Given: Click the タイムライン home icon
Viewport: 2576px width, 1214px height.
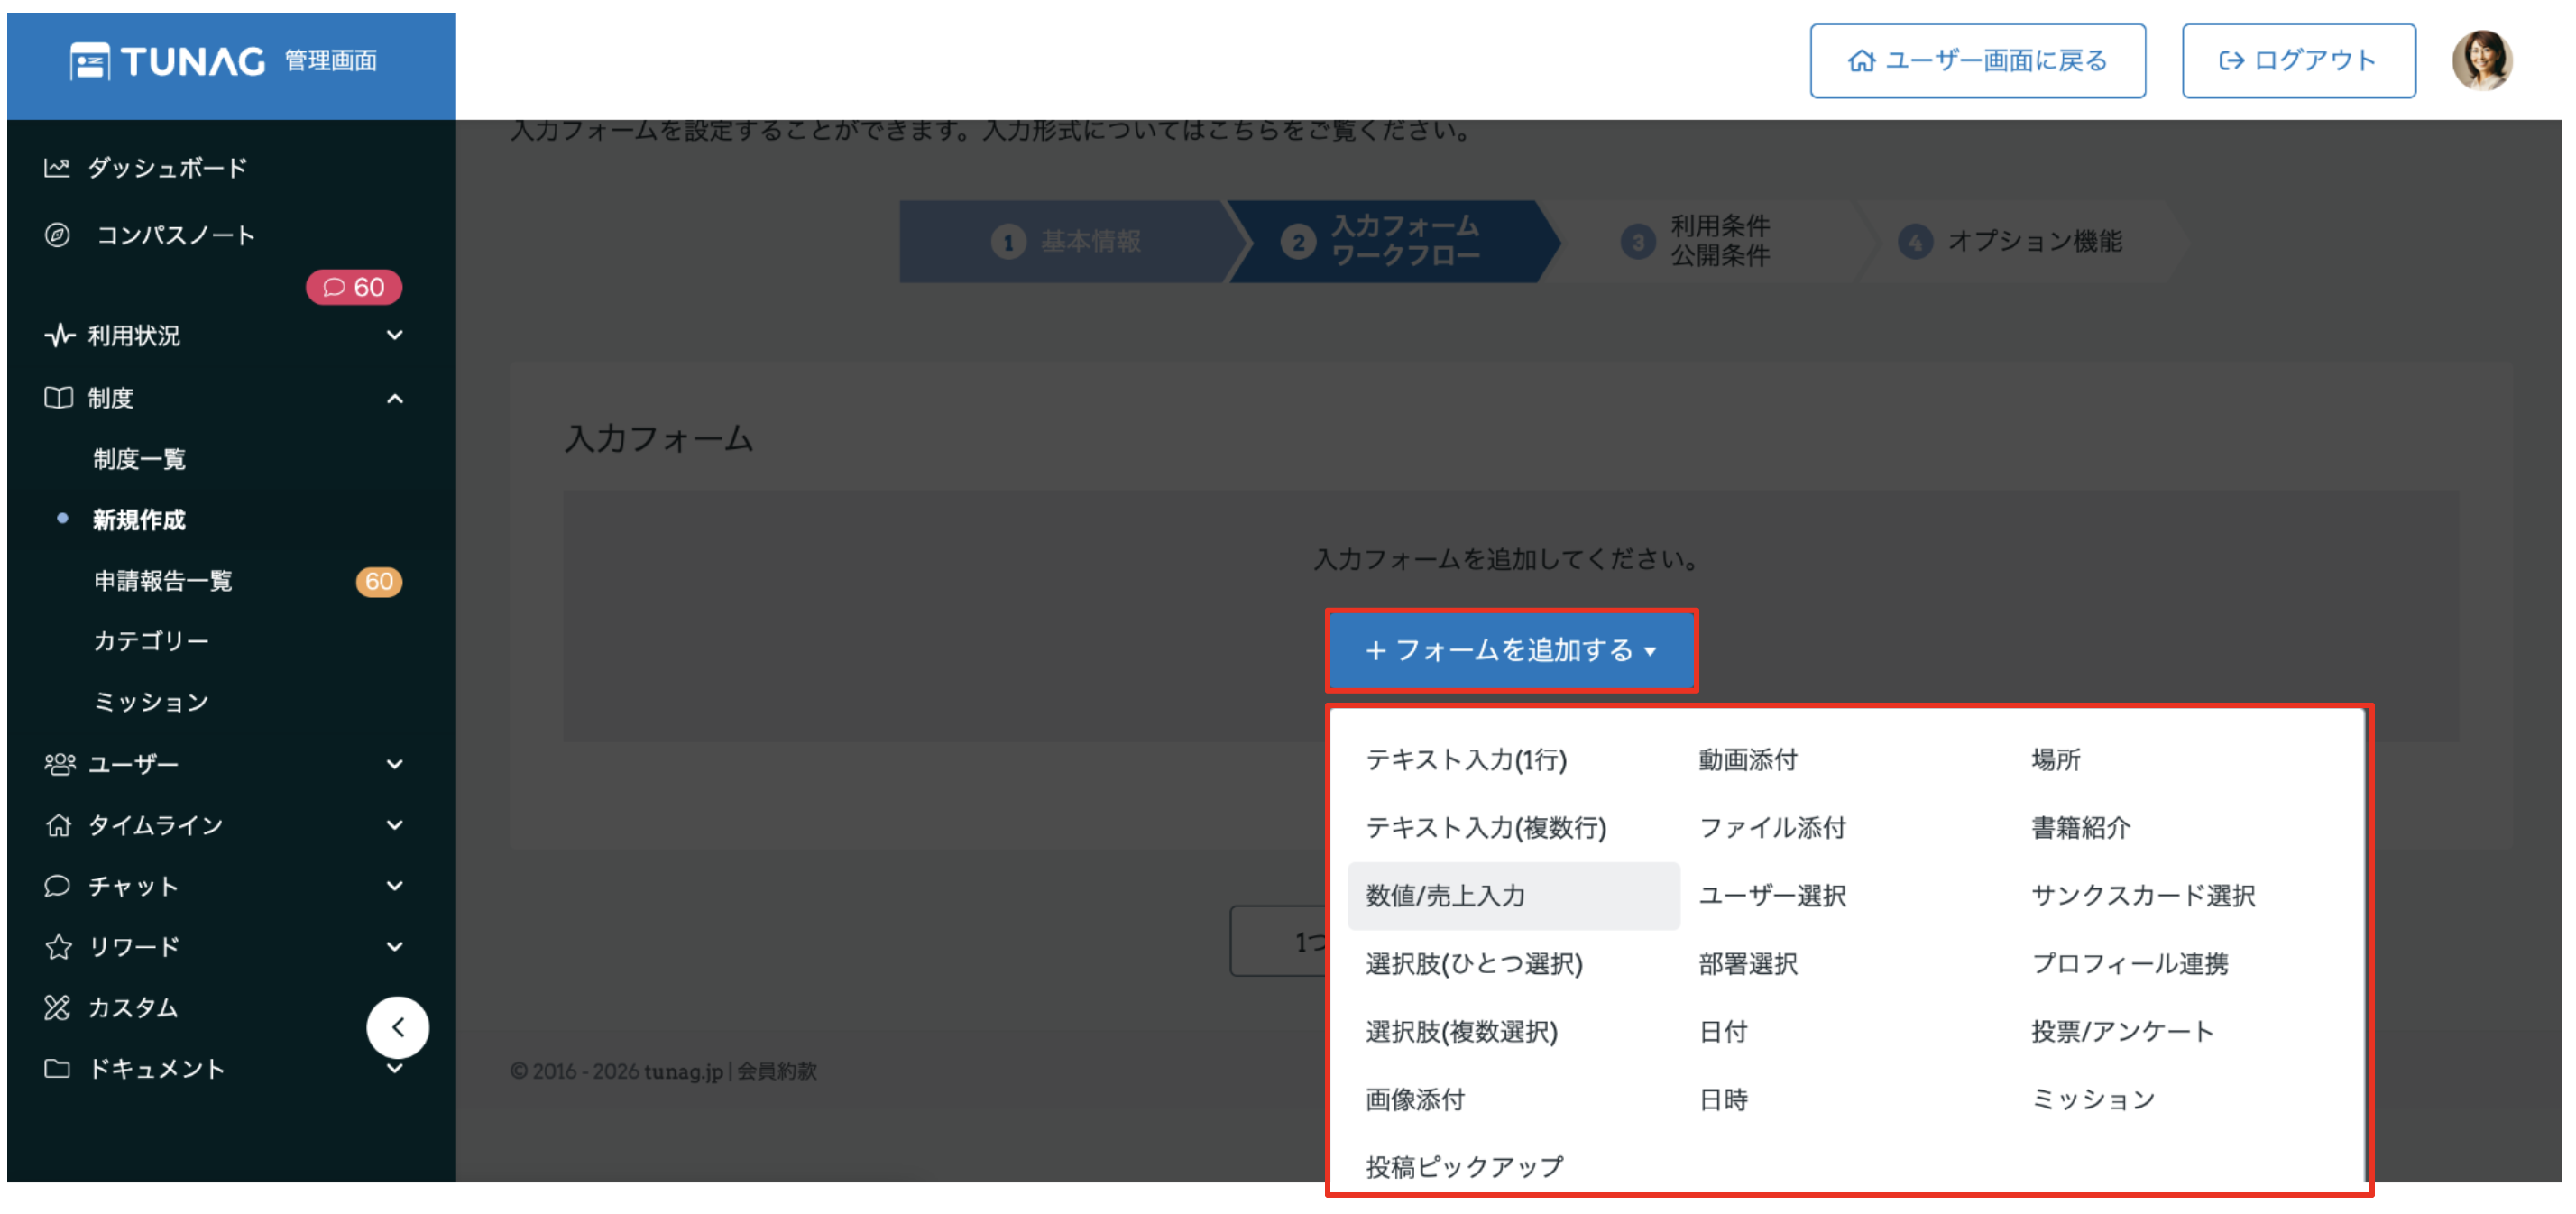Looking at the screenshot, I should tap(57, 824).
